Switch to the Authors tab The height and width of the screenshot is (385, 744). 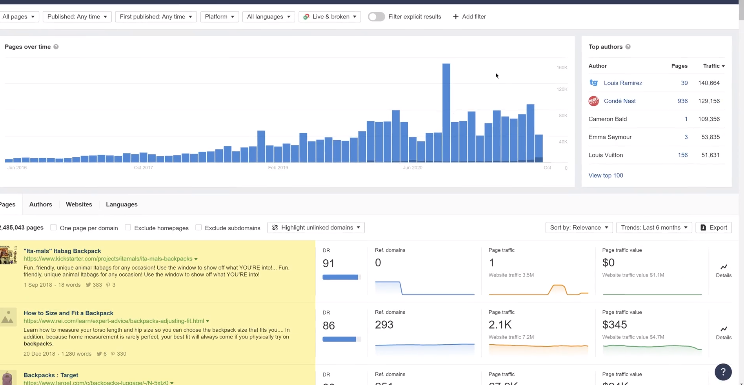coord(40,204)
